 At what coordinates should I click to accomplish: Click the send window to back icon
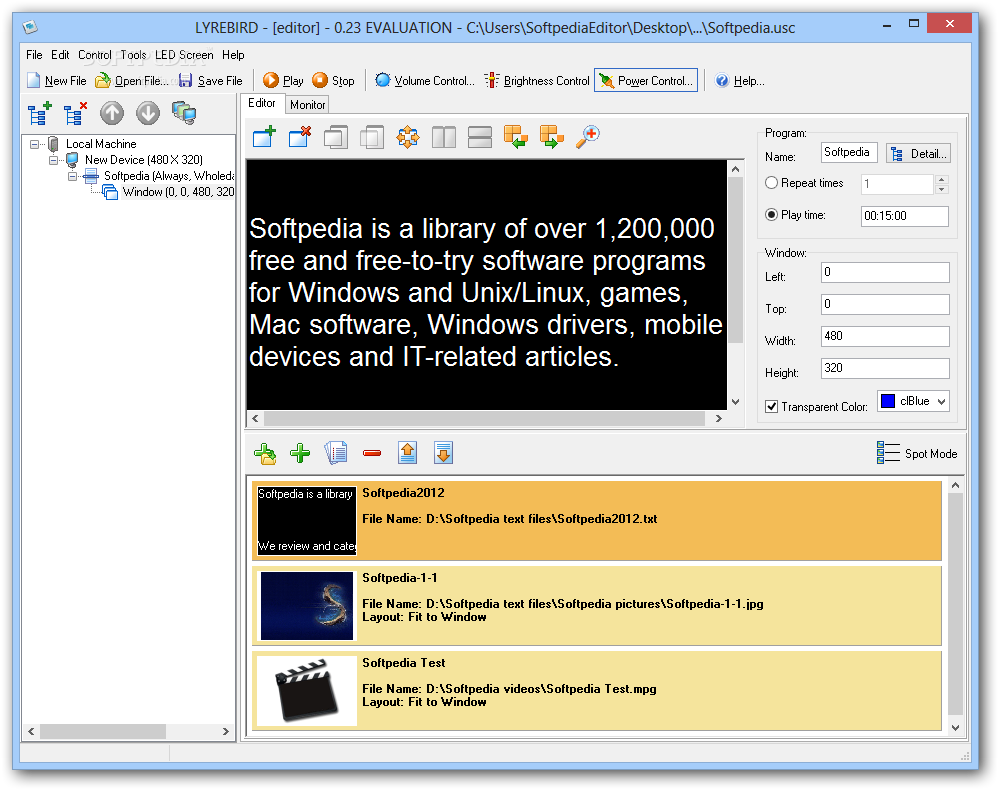pyautogui.click(x=372, y=136)
